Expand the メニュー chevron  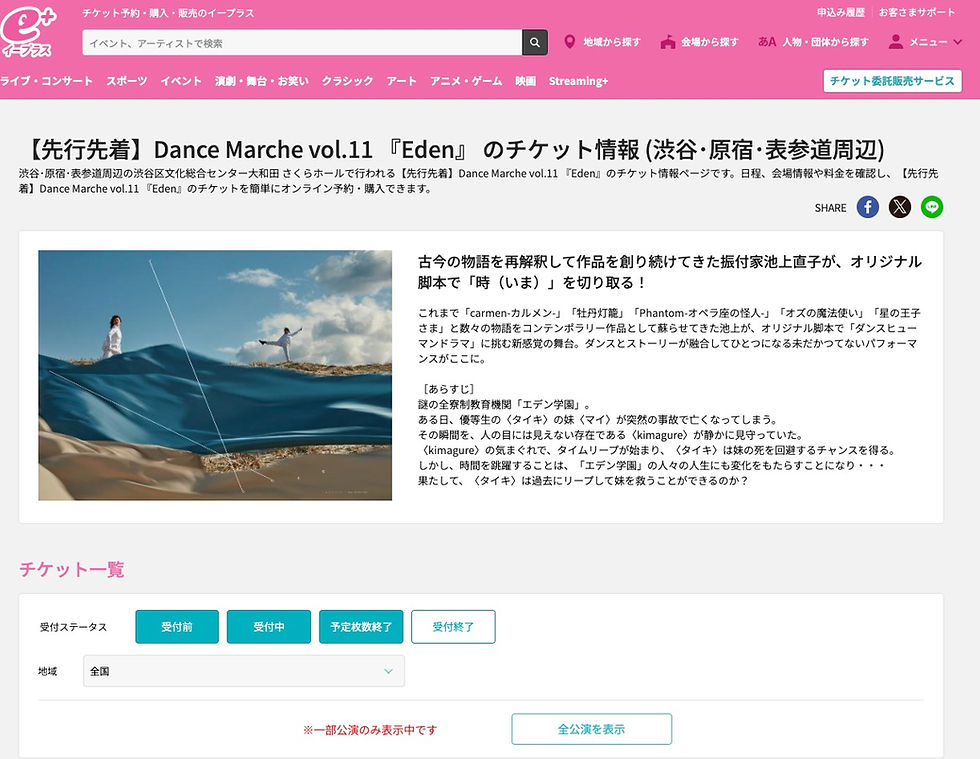tap(958, 42)
